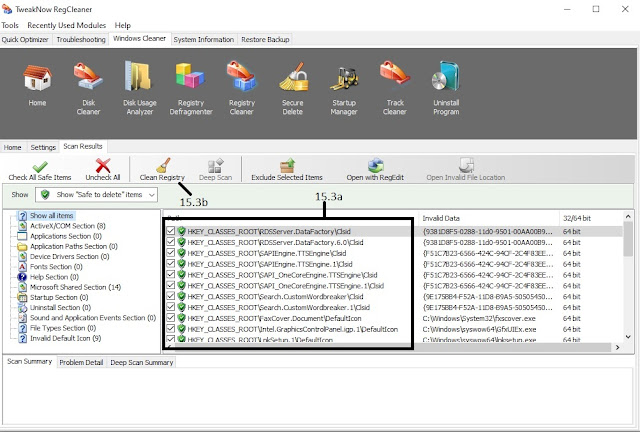
Task: Select File Types Section (0)
Action: tap(63, 328)
